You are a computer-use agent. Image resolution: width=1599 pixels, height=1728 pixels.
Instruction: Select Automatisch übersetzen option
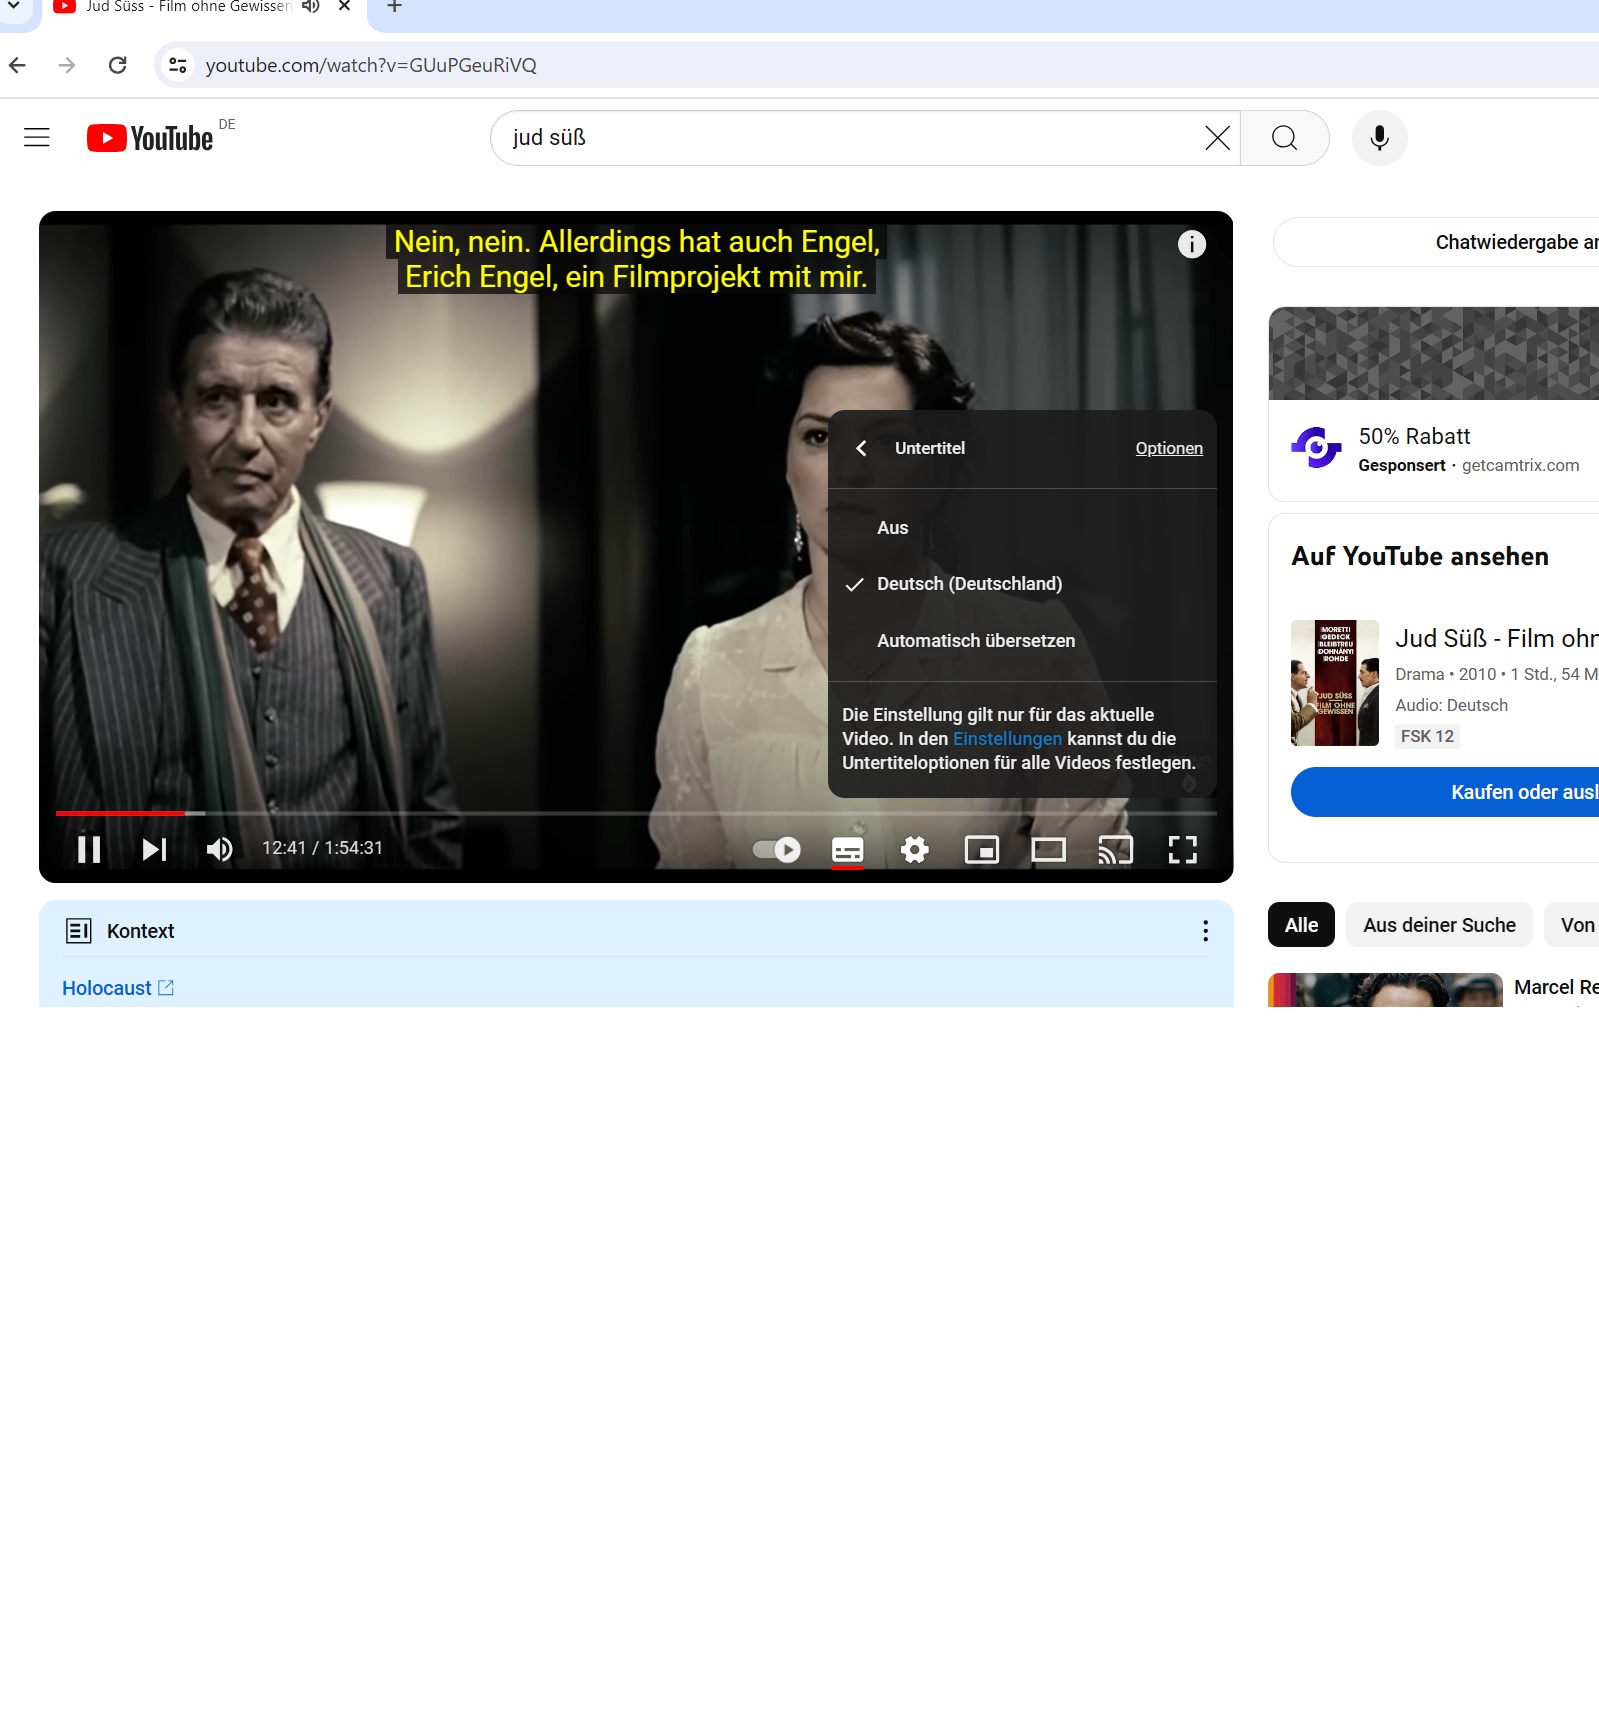(x=1022, y=641)
